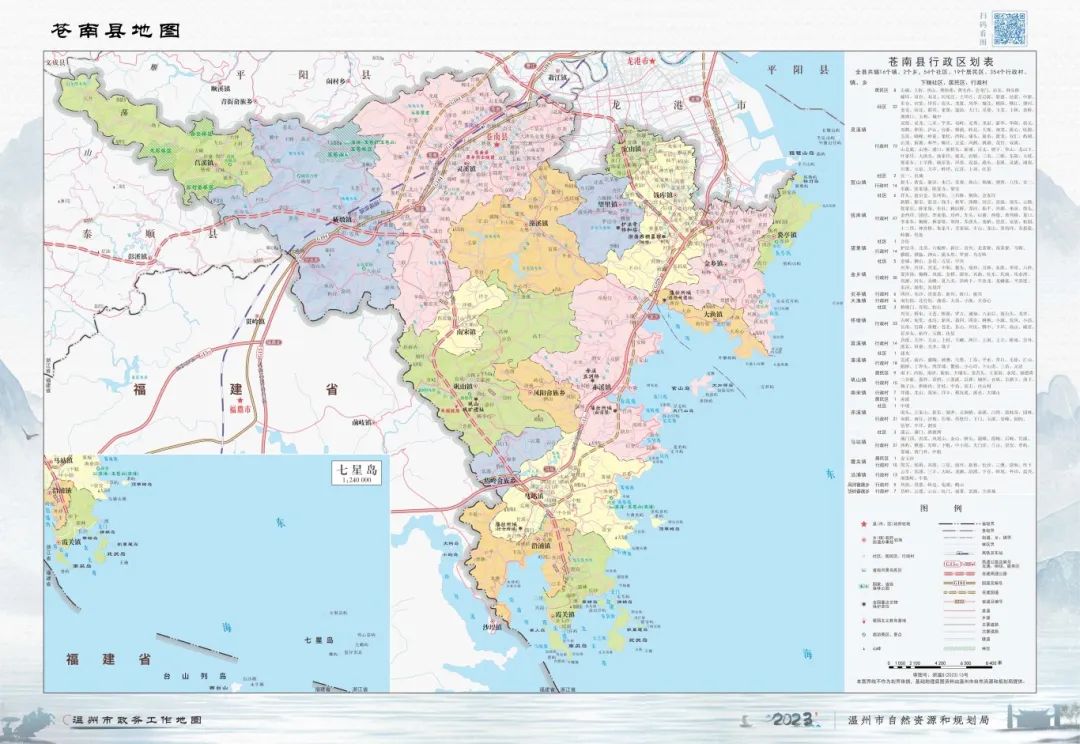Click the 沙埕镇 town label
Screen dimensions: 1080x744
pyautogui.click(x=492, y=628)
